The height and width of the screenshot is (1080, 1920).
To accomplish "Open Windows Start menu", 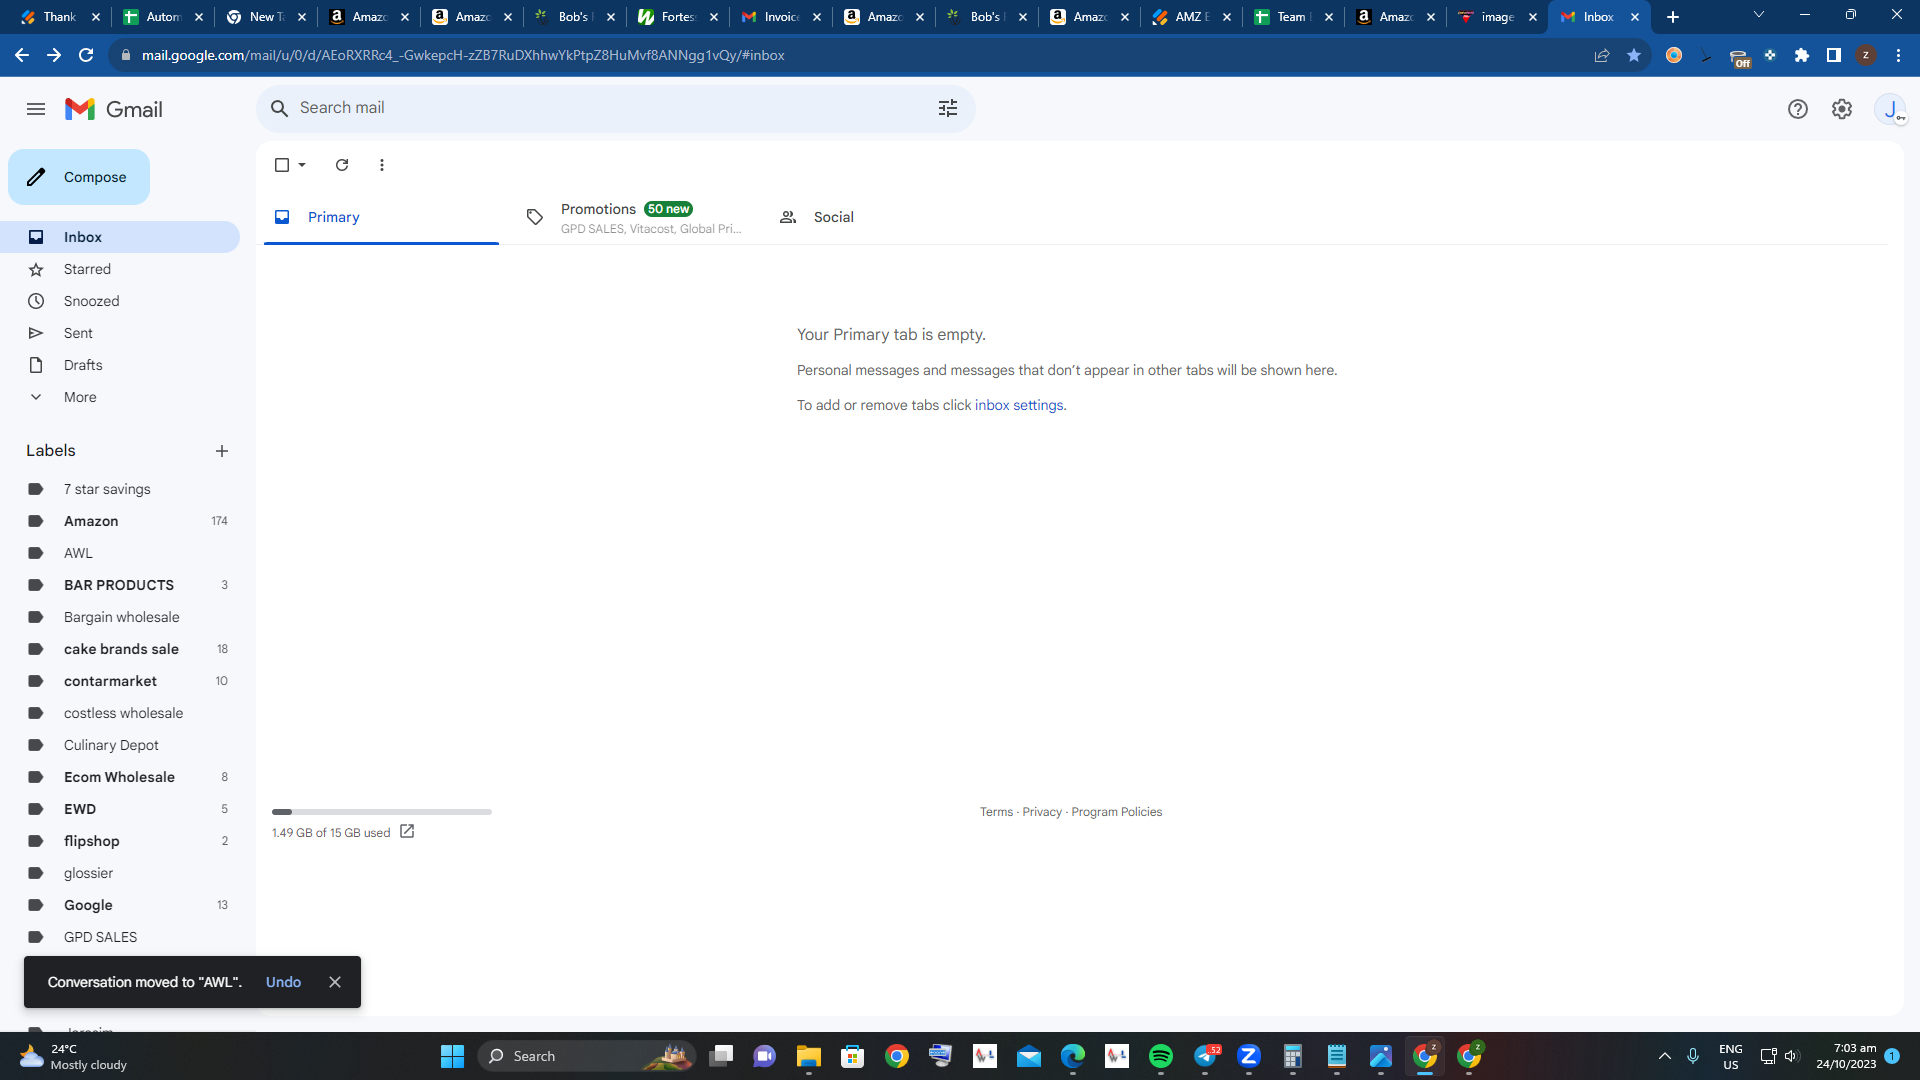I will [453, 1056].
